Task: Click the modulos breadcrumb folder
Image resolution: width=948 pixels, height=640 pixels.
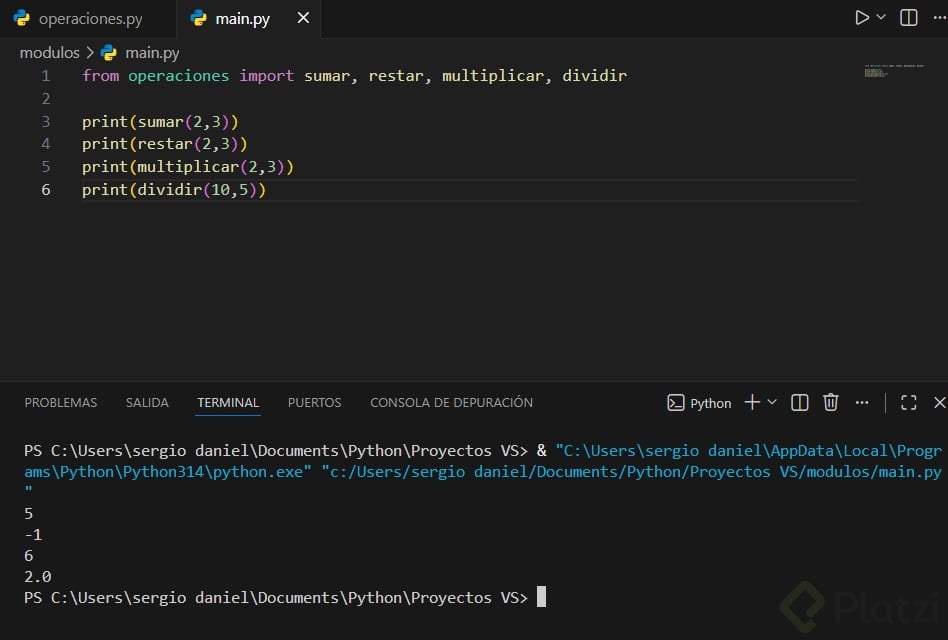Action: (49, 52)
